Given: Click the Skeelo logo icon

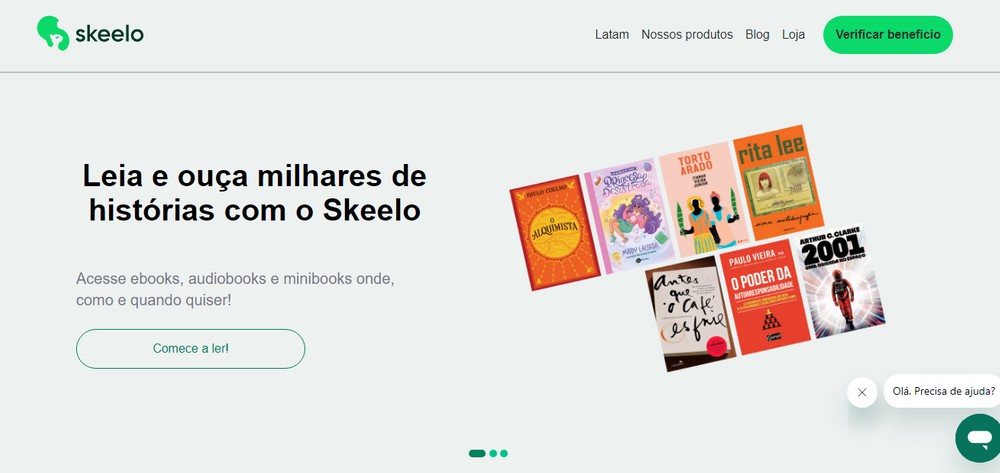Looking at the screenshot, I should [x=53, y=33].
